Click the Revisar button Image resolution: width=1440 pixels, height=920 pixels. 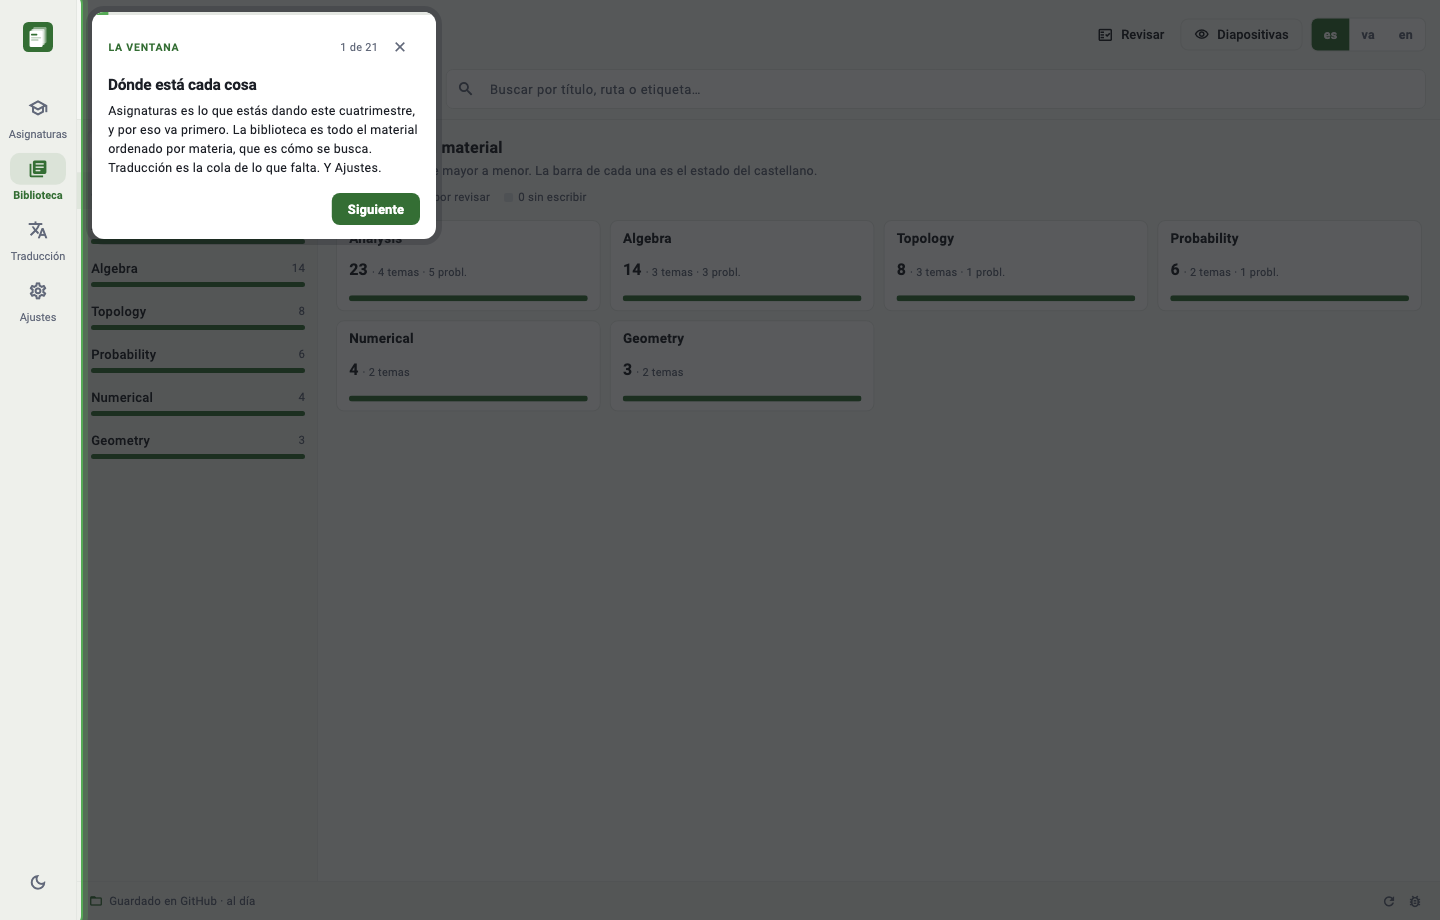1131,35
